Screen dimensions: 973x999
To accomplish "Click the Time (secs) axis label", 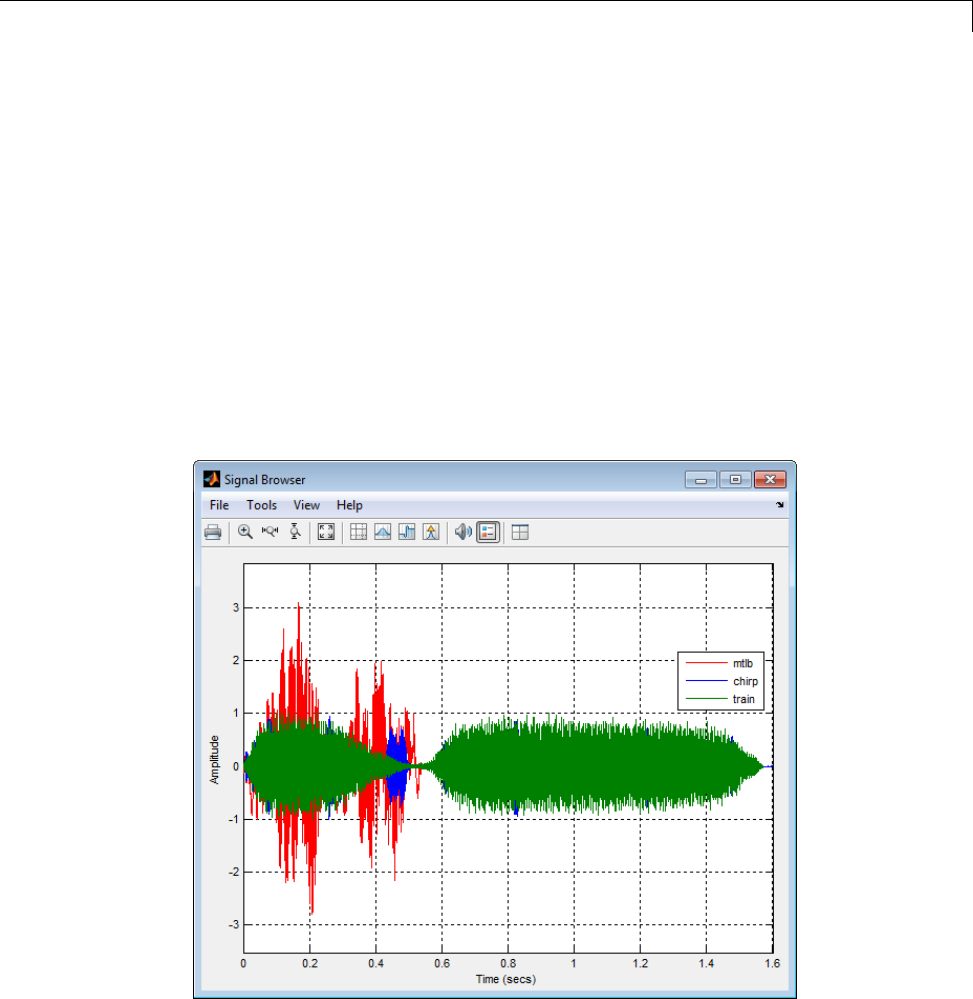I will coord(506,979).
